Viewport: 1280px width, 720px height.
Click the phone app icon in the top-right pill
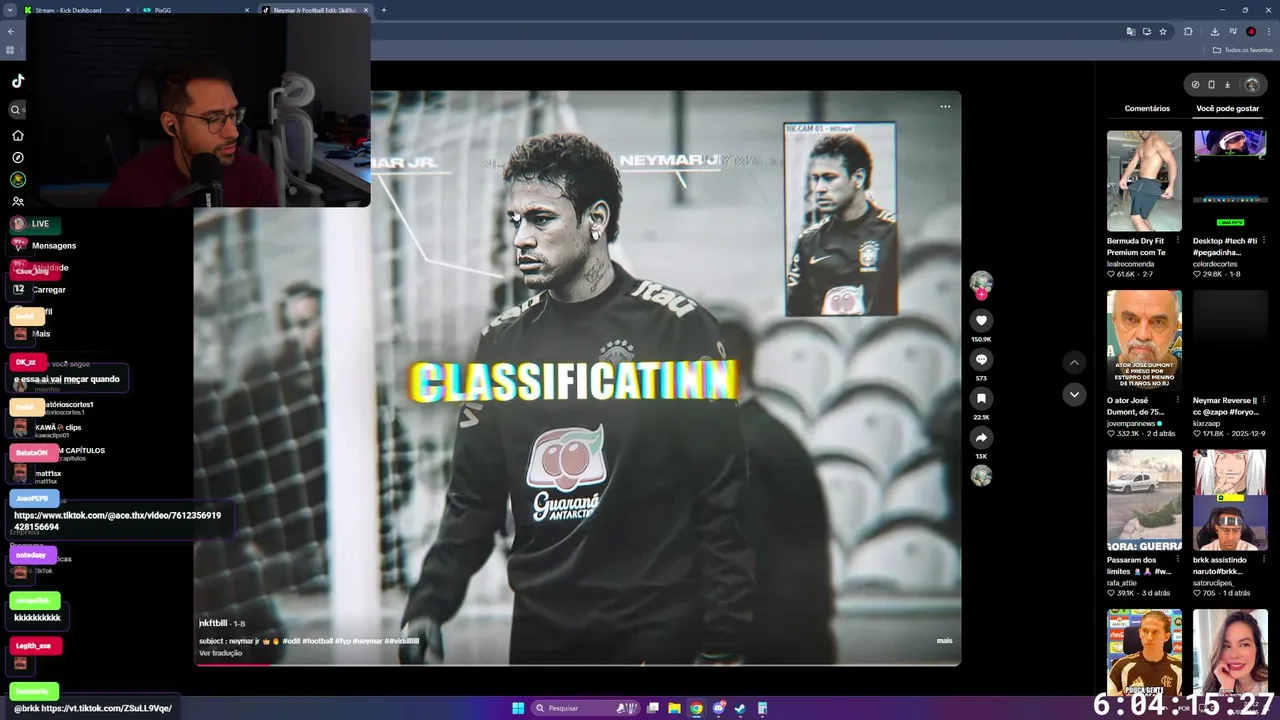click(x=1211, y=85)
